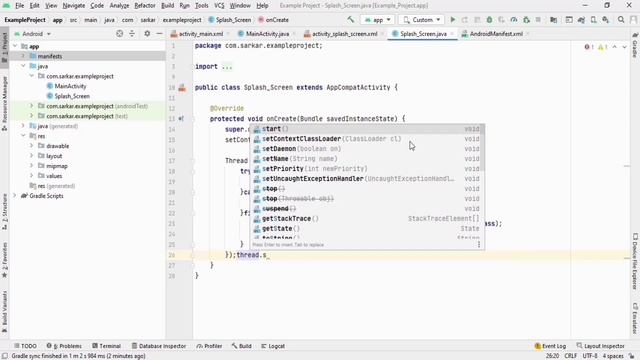Image resolution: width=640 pixels, height=360 pixels.
Task: Click the Collapse All icon in Project panel
Action: pyautogui.click(x=132, y=33)
